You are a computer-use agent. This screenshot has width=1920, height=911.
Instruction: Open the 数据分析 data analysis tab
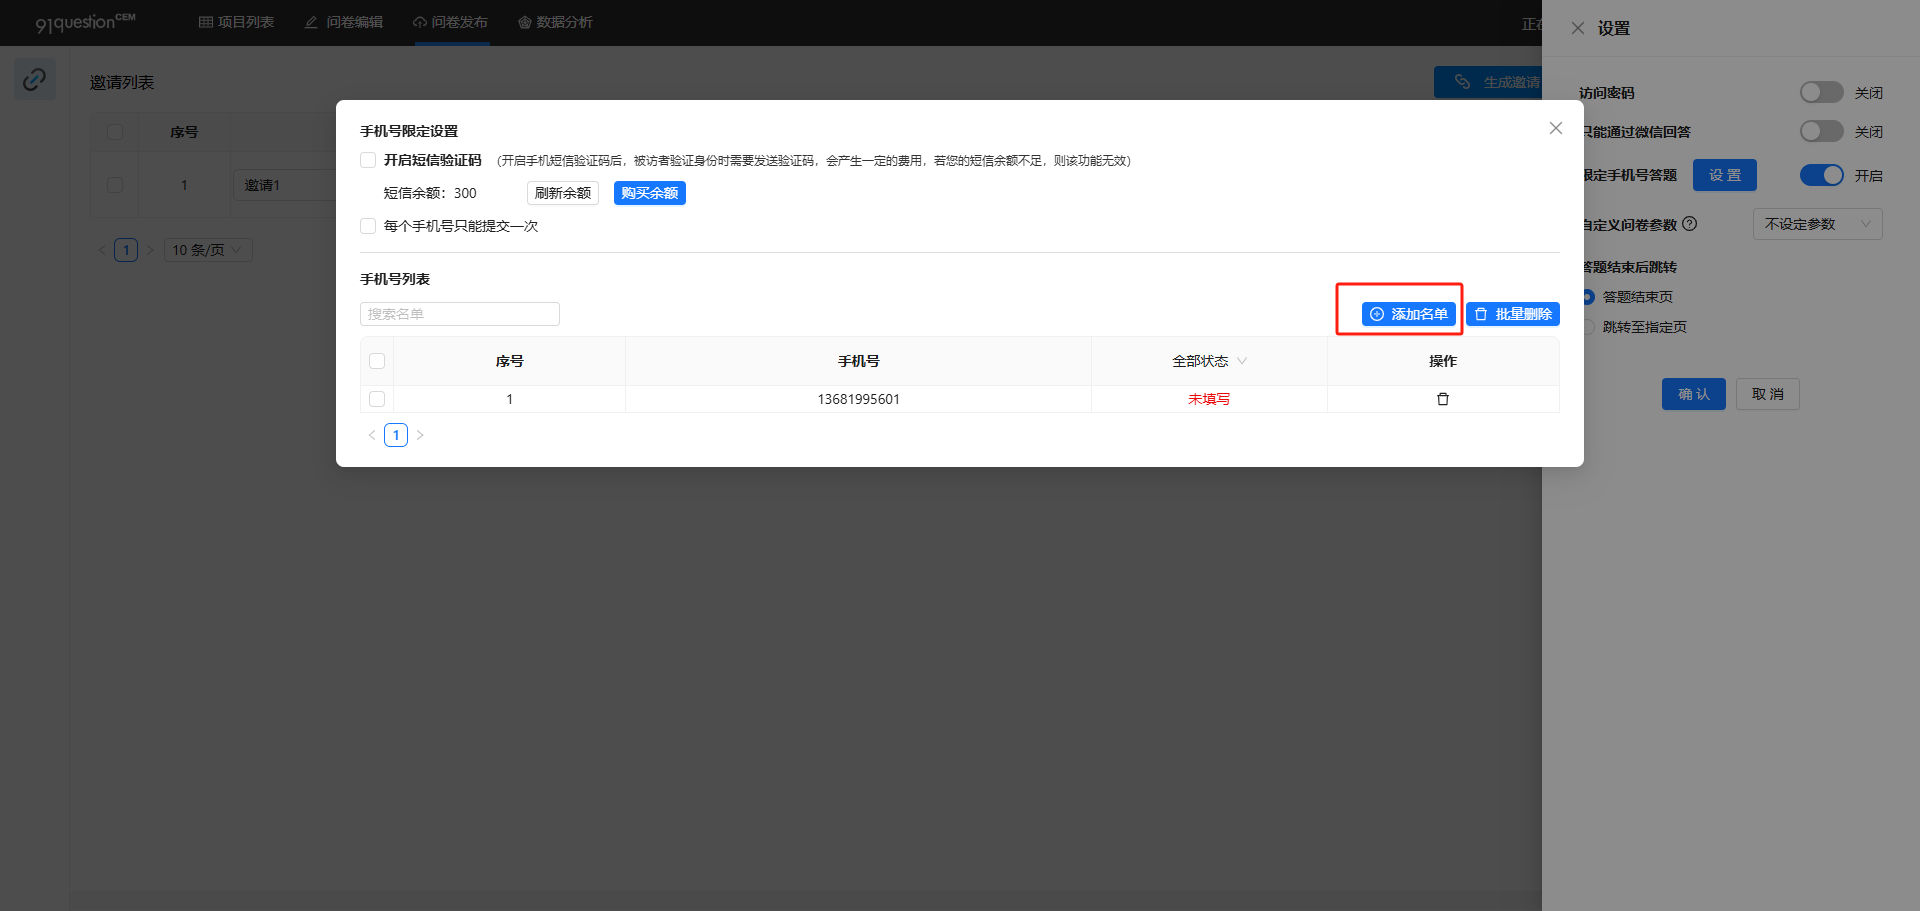[x=555, y=22]
